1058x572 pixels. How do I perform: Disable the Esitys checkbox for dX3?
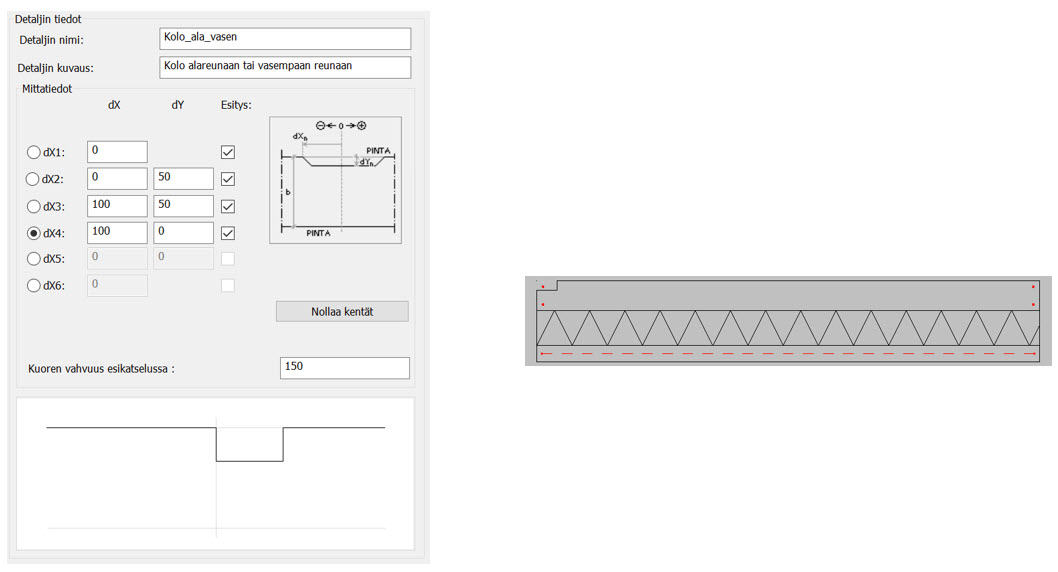click(228, 206)
